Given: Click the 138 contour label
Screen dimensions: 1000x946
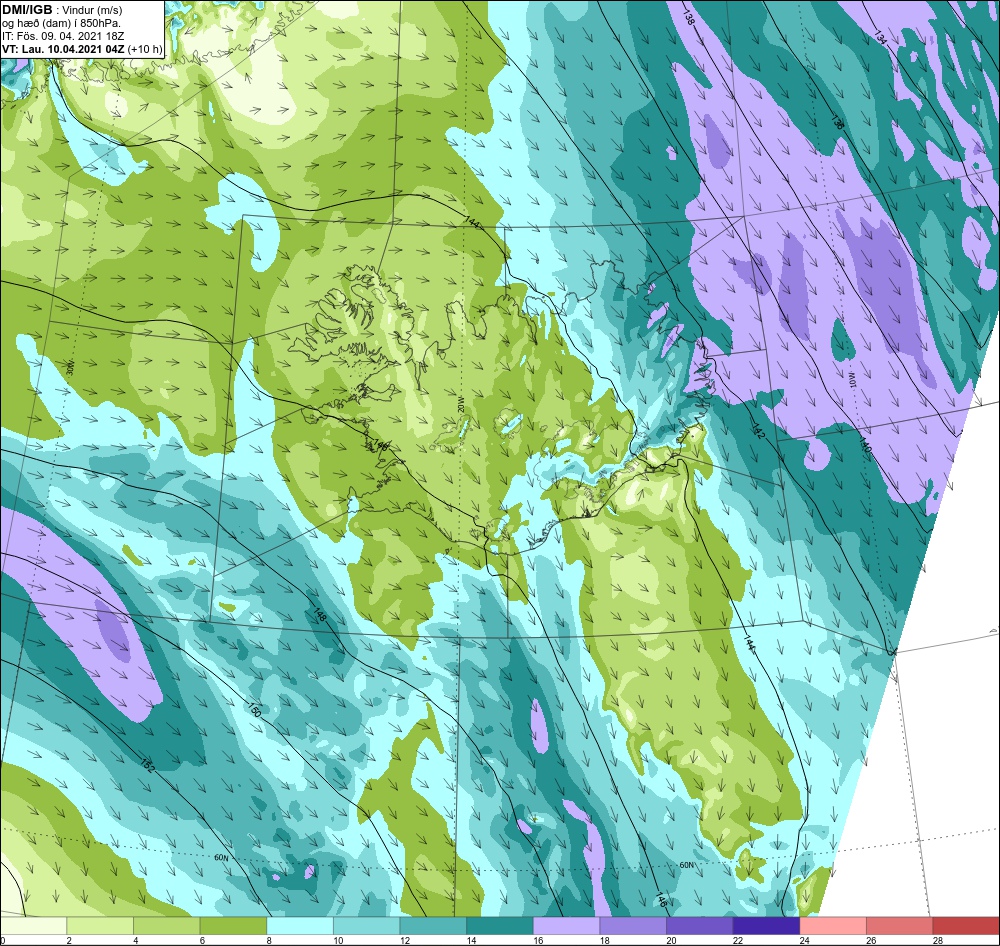Looking at the screenshot, I should coord(688,17).
